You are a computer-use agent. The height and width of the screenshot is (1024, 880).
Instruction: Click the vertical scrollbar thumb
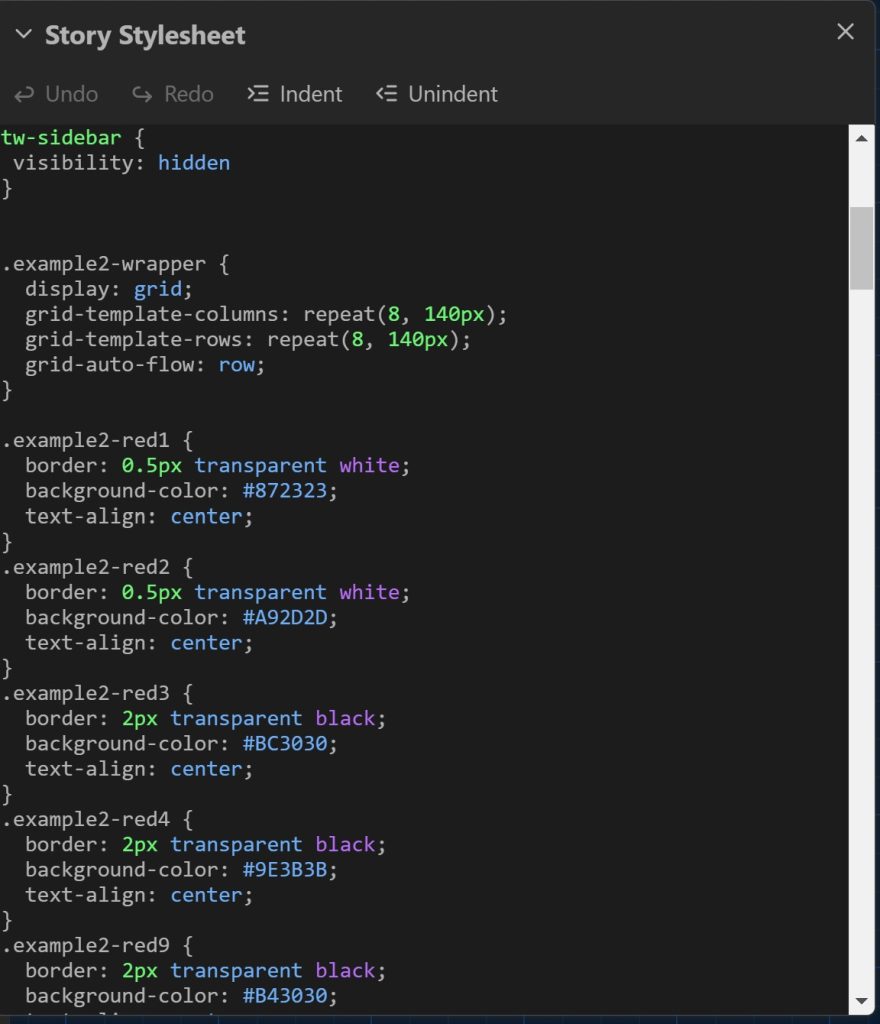pyautogui.click(x=861, y=248)
